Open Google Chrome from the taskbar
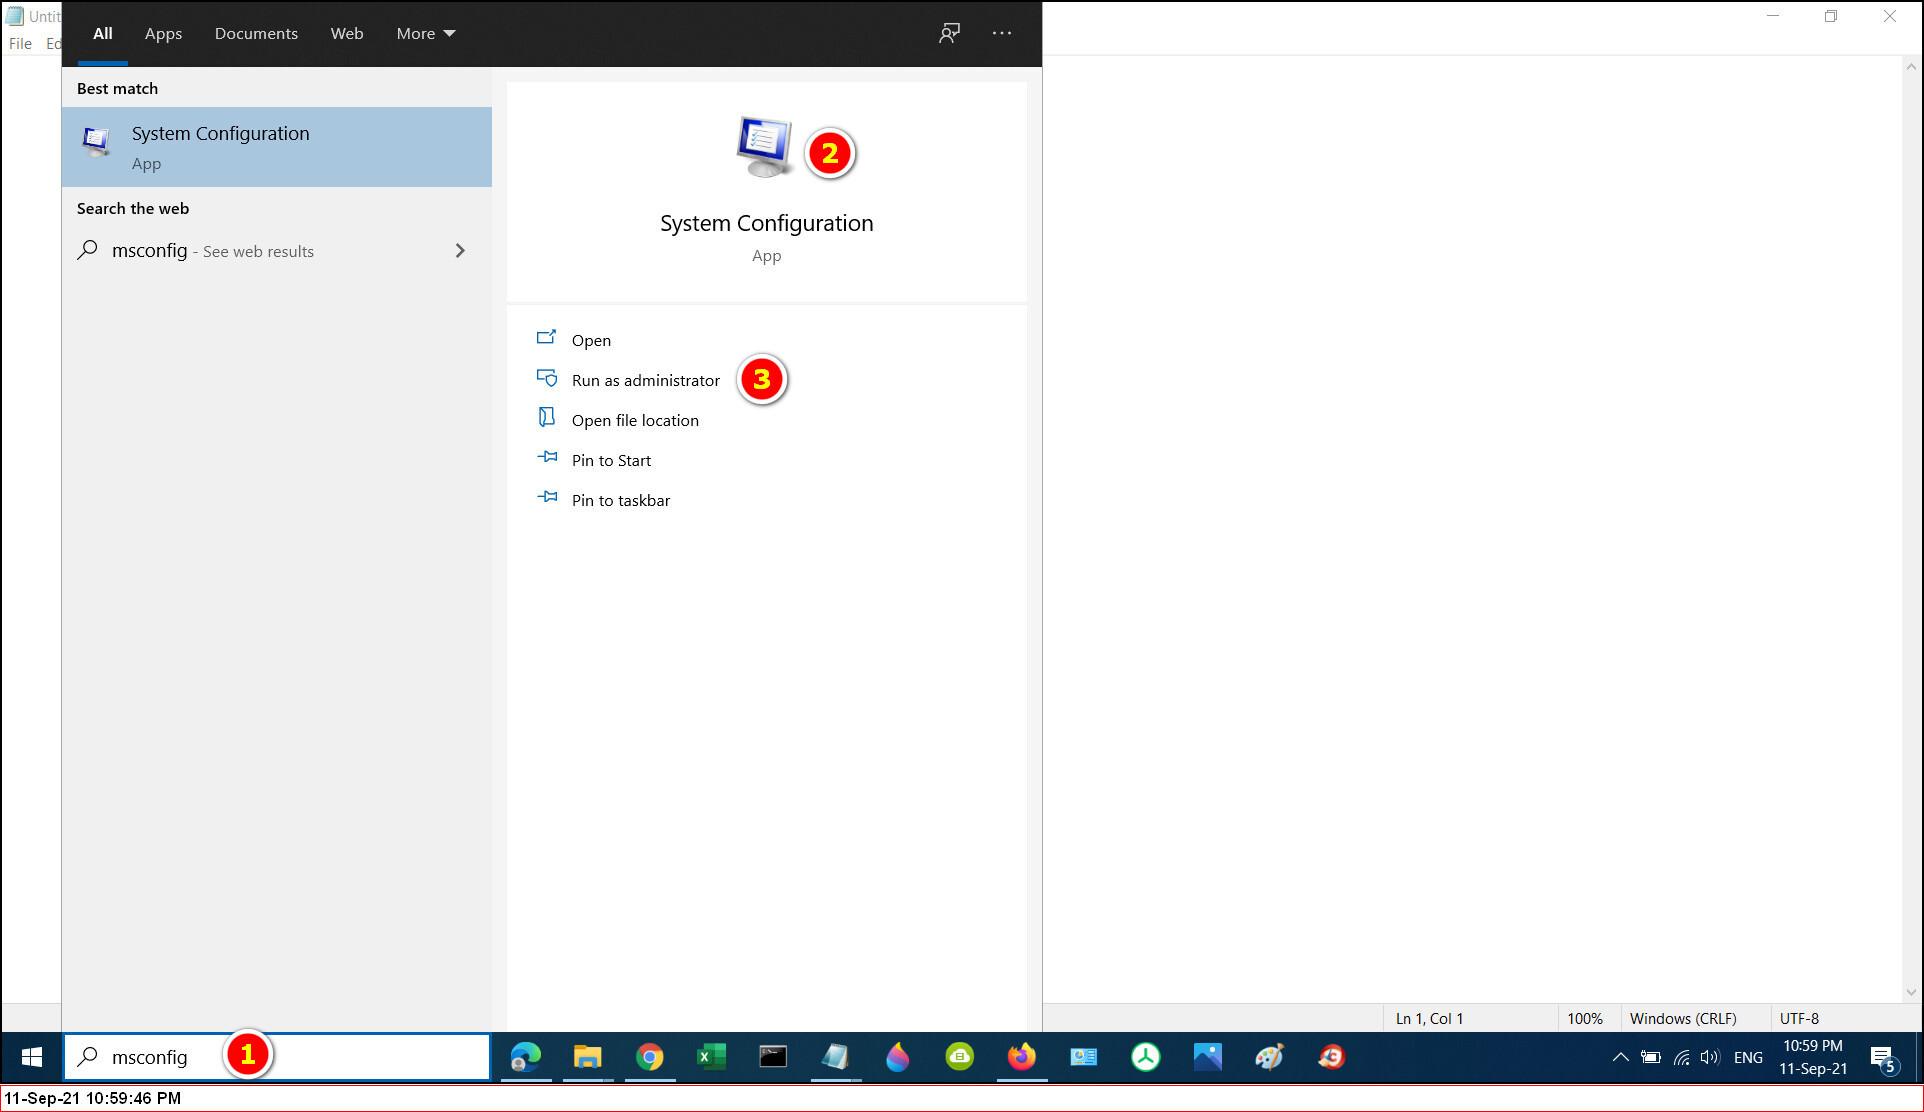The height and width of the screenshot is (1112, 1924). pyautogui.click(x=650, y=1057)
